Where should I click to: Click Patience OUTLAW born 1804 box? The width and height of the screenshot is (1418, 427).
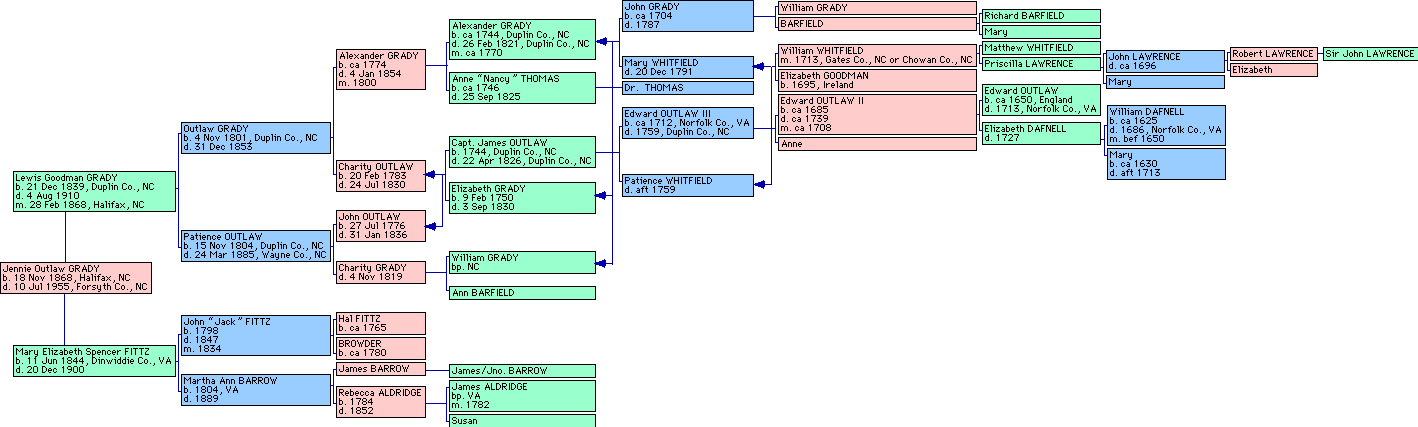pyautogui.click(x=255, y=246)
